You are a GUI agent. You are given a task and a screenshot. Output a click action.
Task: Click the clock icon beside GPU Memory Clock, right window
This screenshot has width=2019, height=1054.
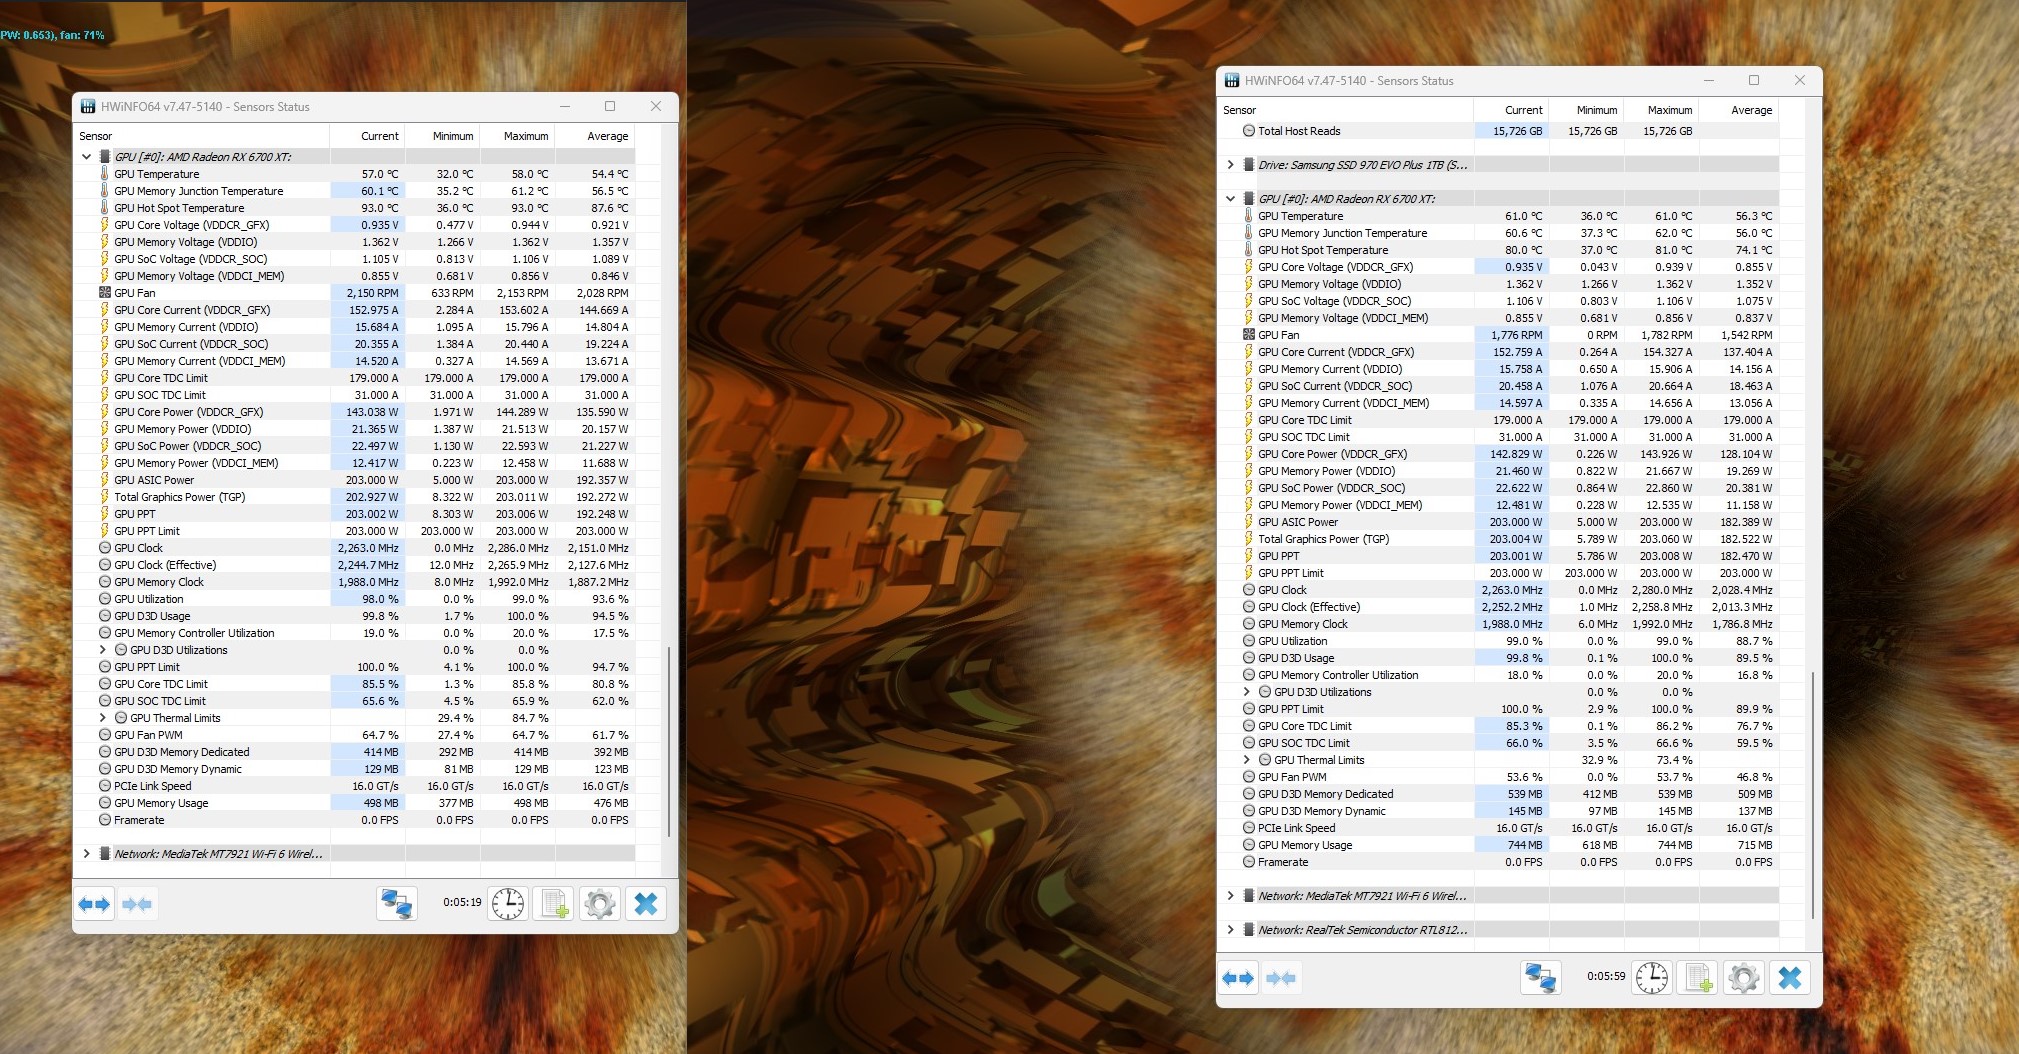1249,624
